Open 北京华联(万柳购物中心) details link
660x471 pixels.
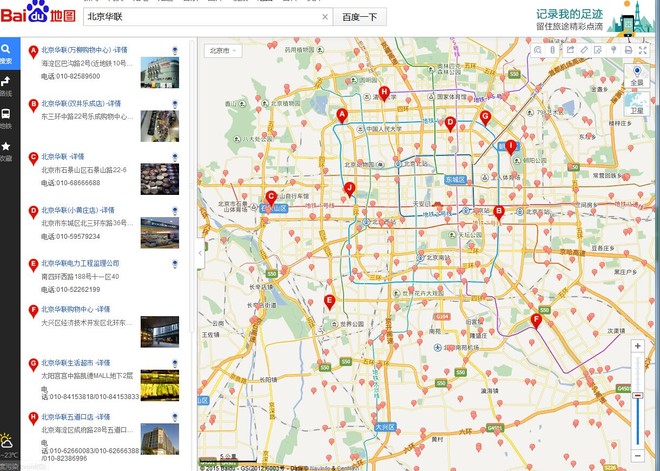pyautogui.click(x=84, y=50)
